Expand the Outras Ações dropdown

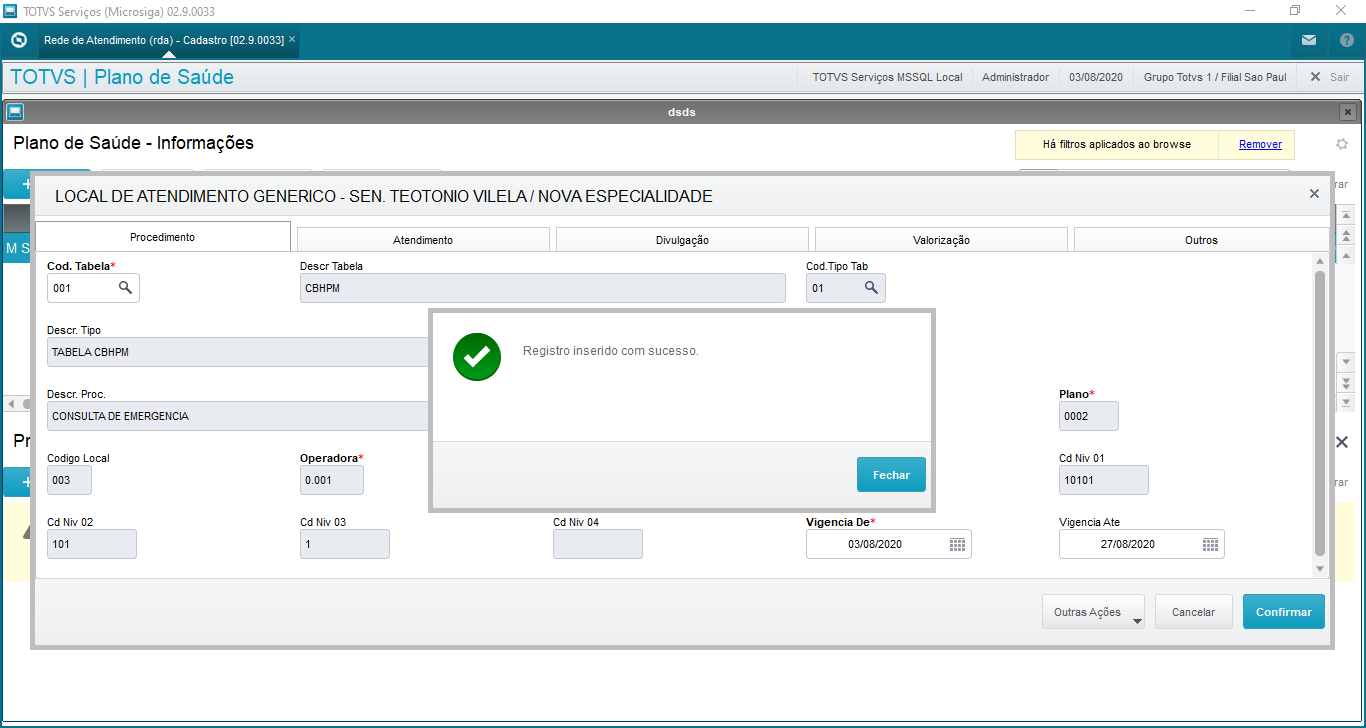tap(1094, 612)
